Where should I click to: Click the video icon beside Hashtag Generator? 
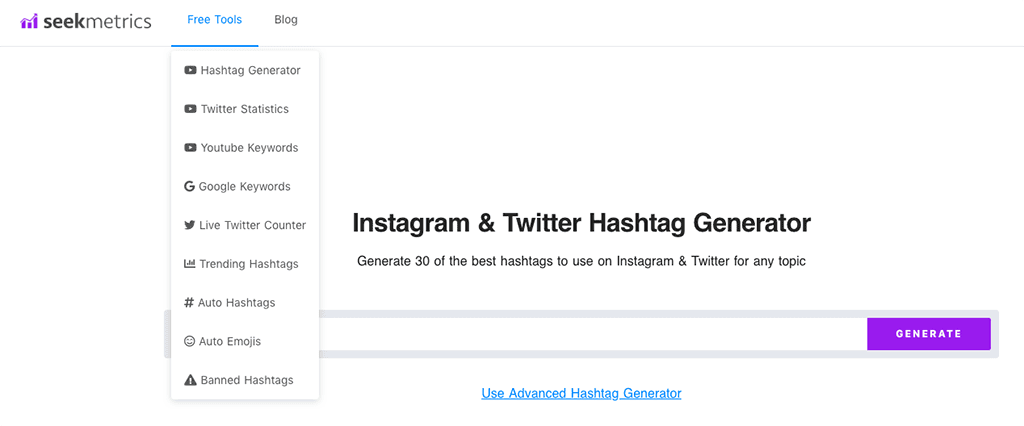click(x=190, y=70)
